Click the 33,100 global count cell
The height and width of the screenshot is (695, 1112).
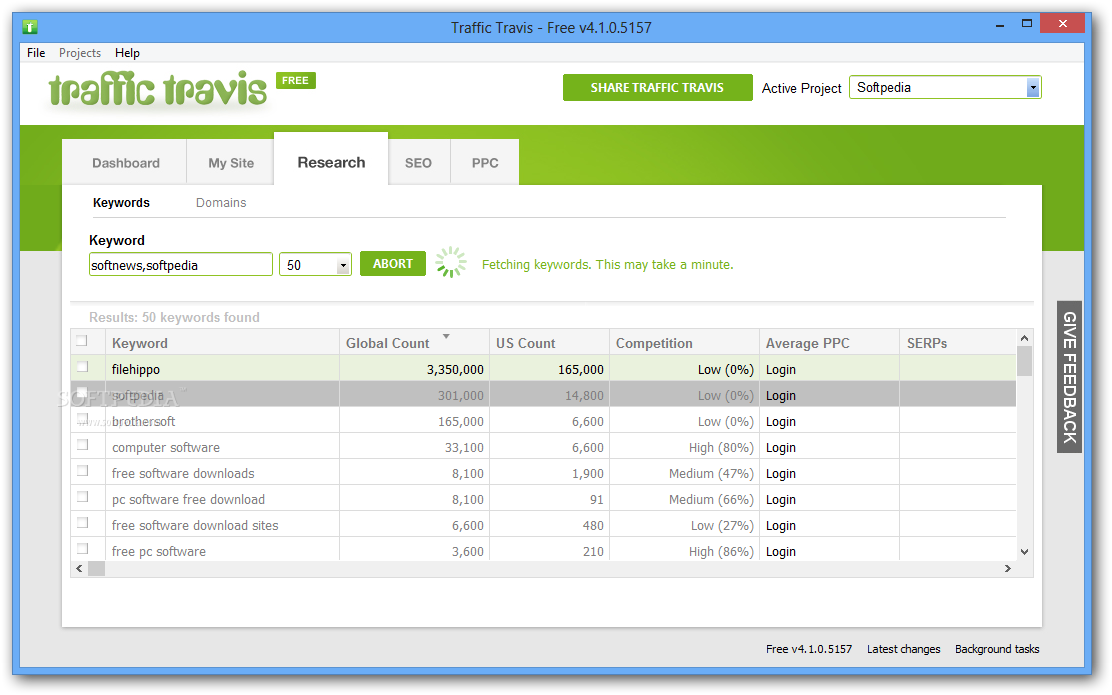415,448
